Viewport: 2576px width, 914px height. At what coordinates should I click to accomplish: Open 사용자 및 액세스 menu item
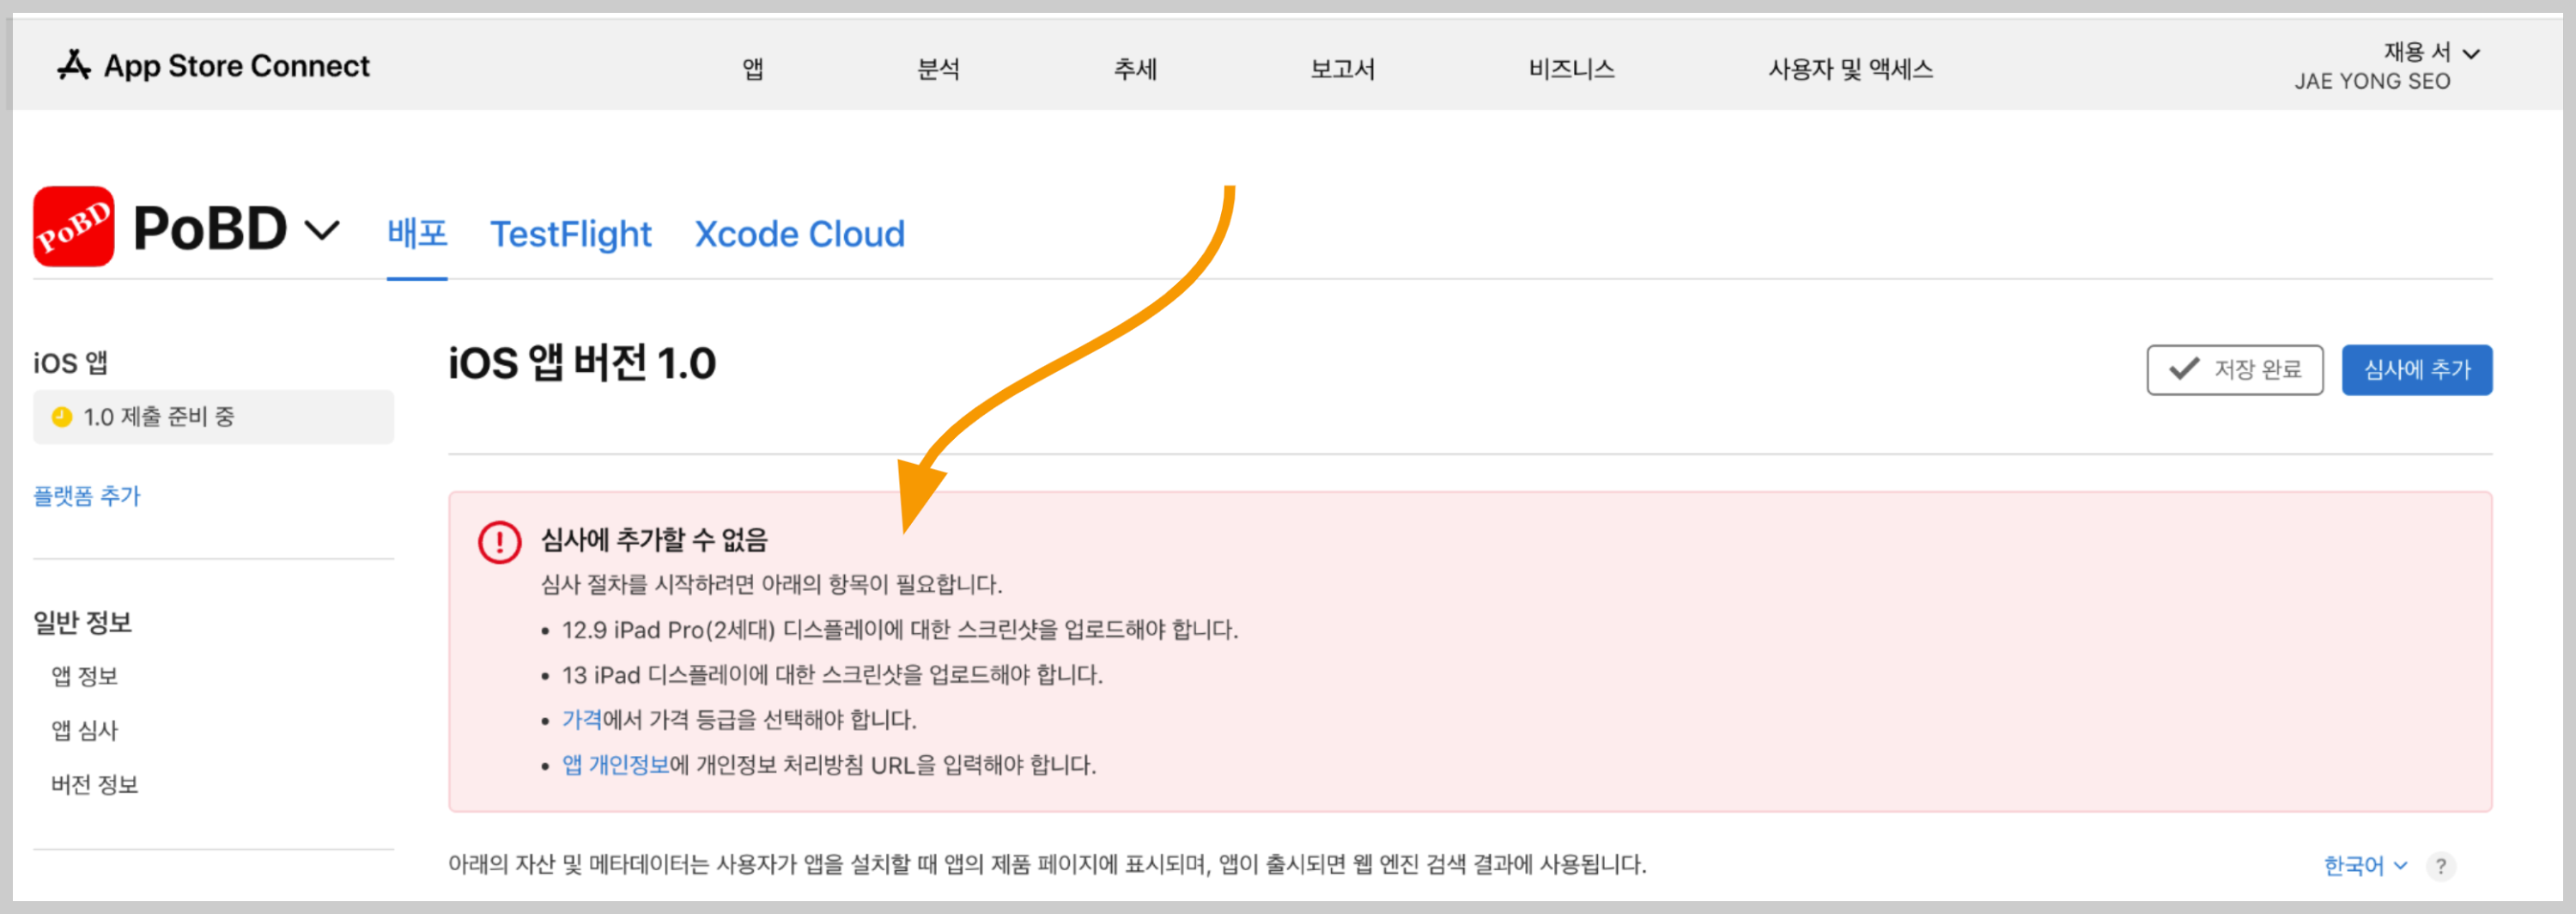tap(1850, 69)
